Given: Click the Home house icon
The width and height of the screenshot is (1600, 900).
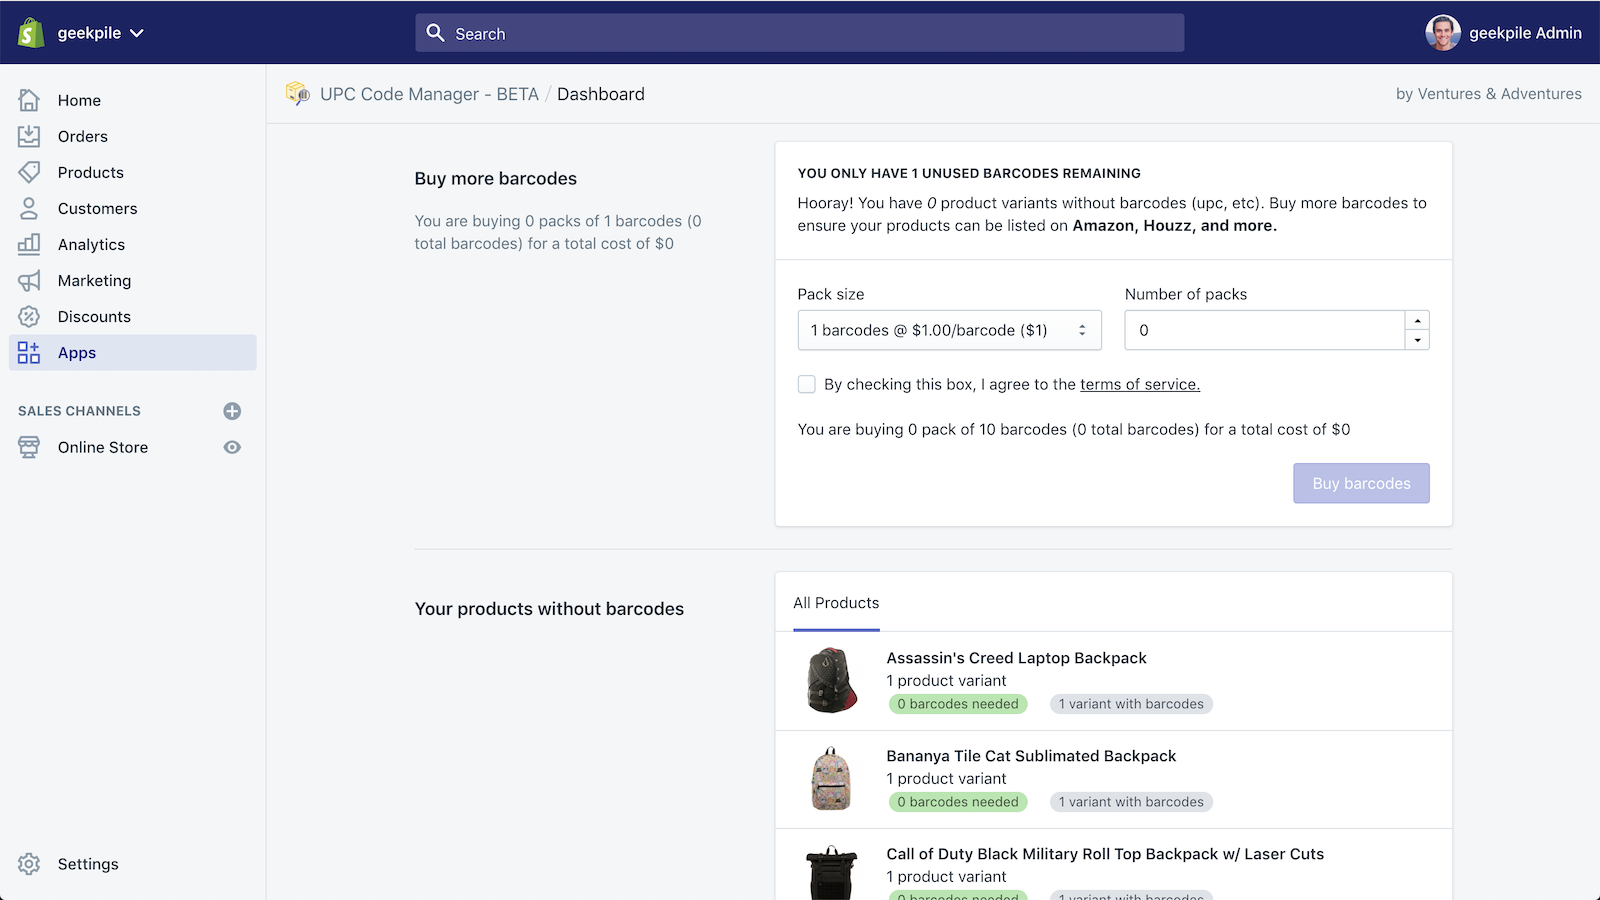Looking at the screenshot, I should [29, 100].
